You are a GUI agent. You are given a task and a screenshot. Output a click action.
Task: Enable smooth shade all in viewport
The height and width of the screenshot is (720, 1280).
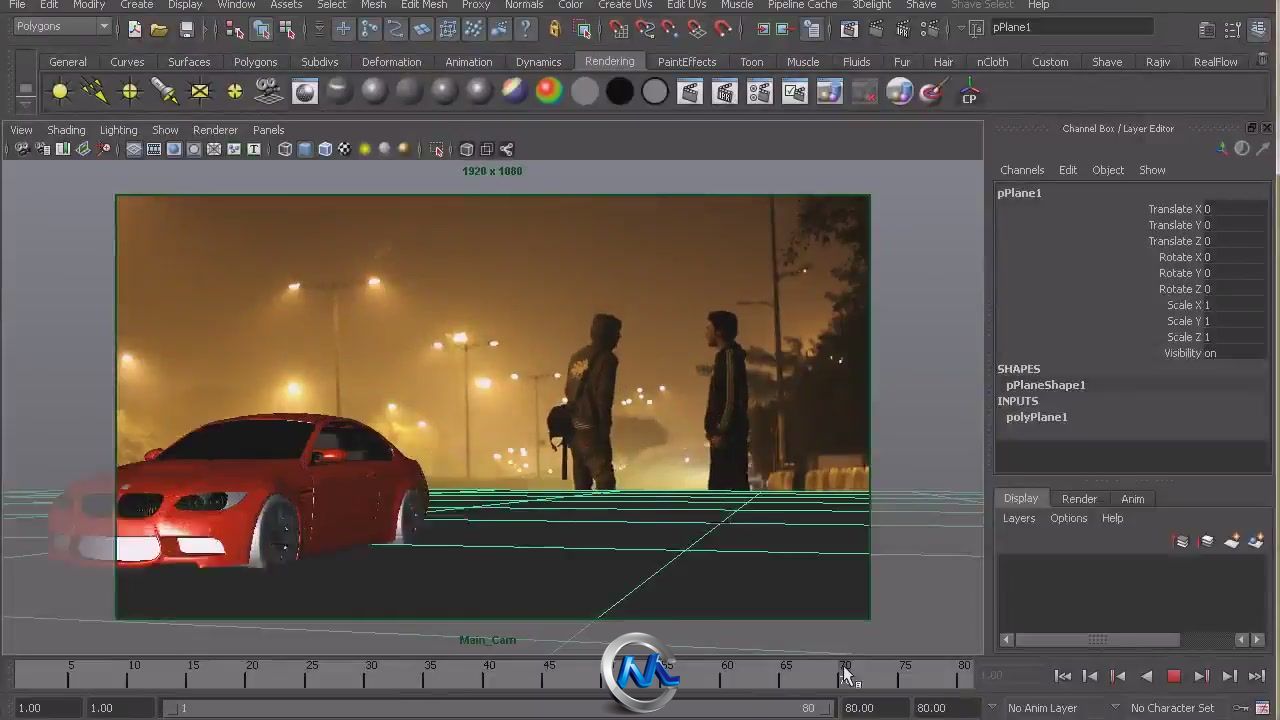point(305,149)
